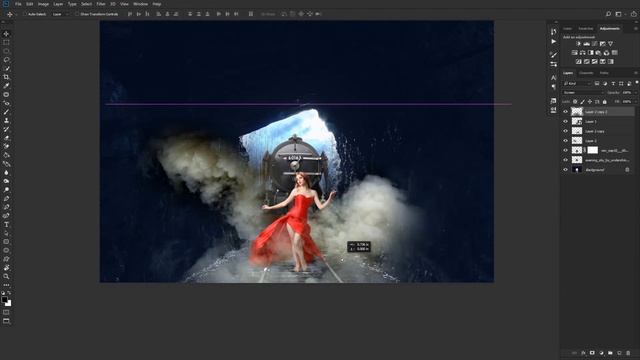640x360 pixels.
Task: Hide the sev_train02 layer
Action: (565, 150)
